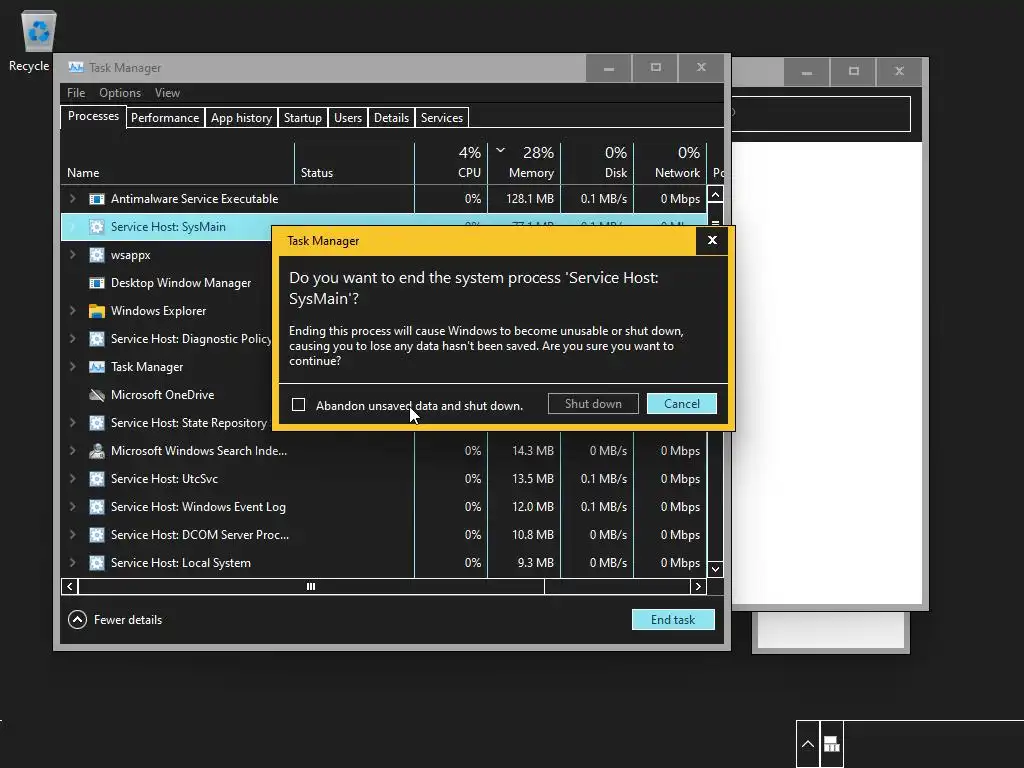Click the vertical scrollbar down arrow

tap(715, 569)
